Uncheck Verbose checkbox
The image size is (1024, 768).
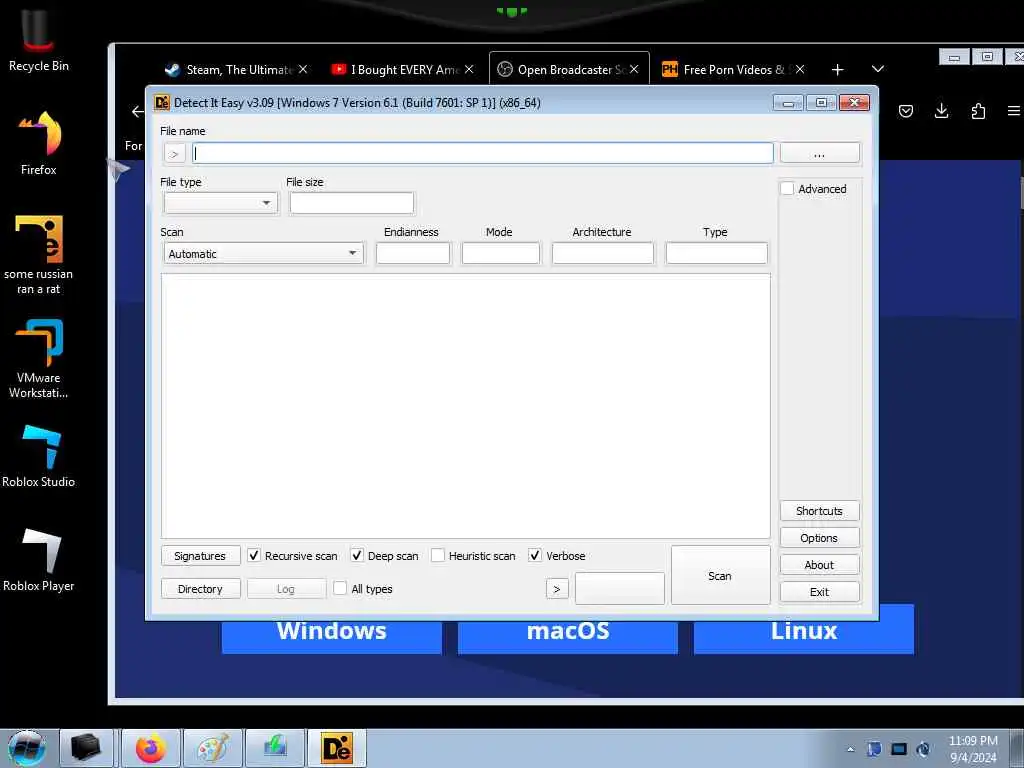click(535, 556)
